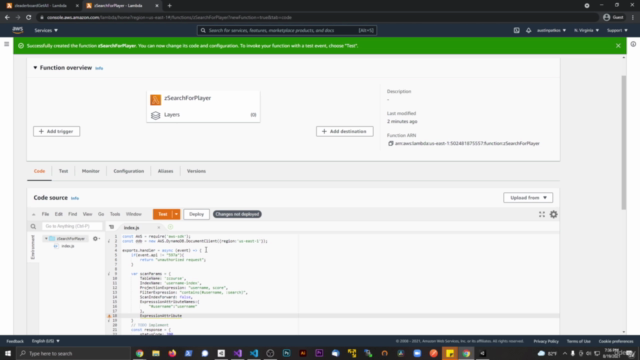Image resolution: width=640 pixels, height=360 pixels.
Task: Open the Test button dropdown arrow
Action: (176, 214)
